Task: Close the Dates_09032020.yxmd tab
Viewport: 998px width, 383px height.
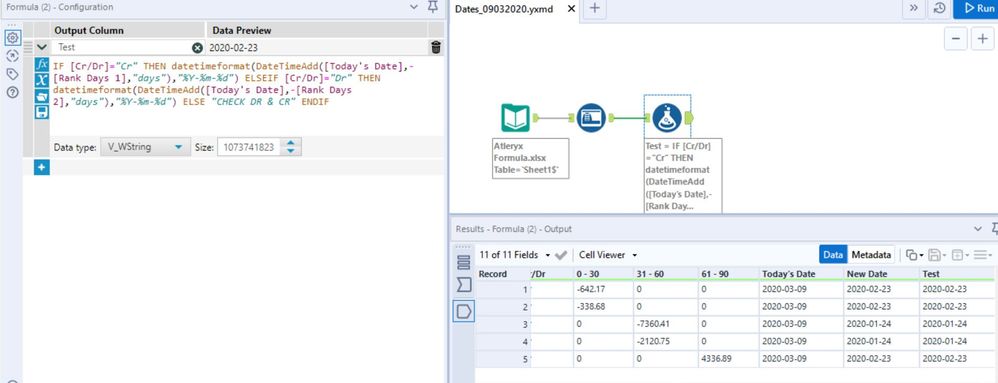Action: [x=571, y=8]
